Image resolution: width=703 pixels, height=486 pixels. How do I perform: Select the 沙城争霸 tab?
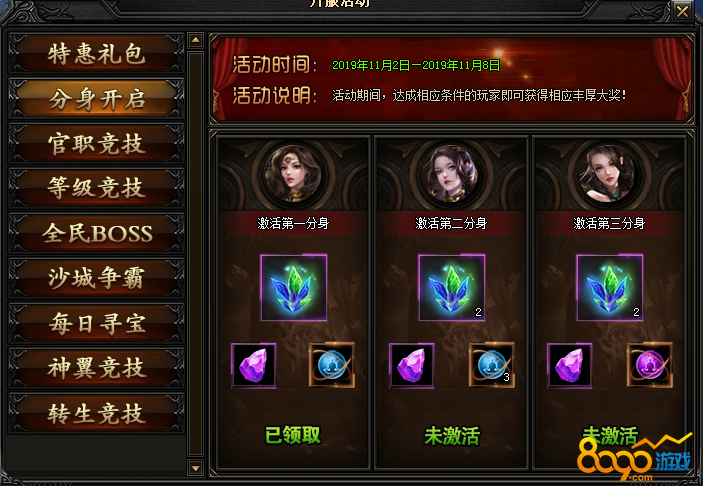tap(96, 278)
